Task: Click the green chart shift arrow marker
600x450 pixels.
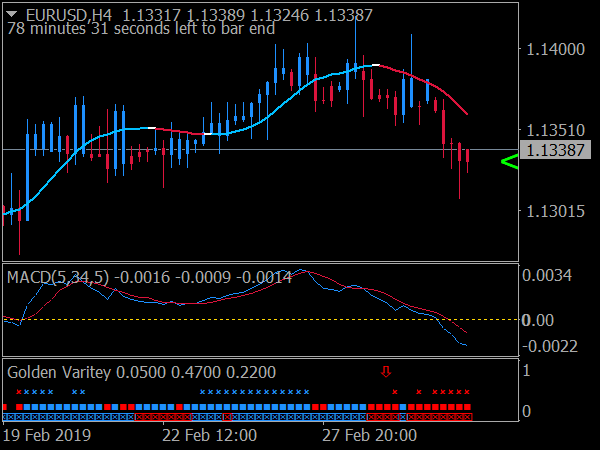Action: pyautogui.click(x=510, y=161)
